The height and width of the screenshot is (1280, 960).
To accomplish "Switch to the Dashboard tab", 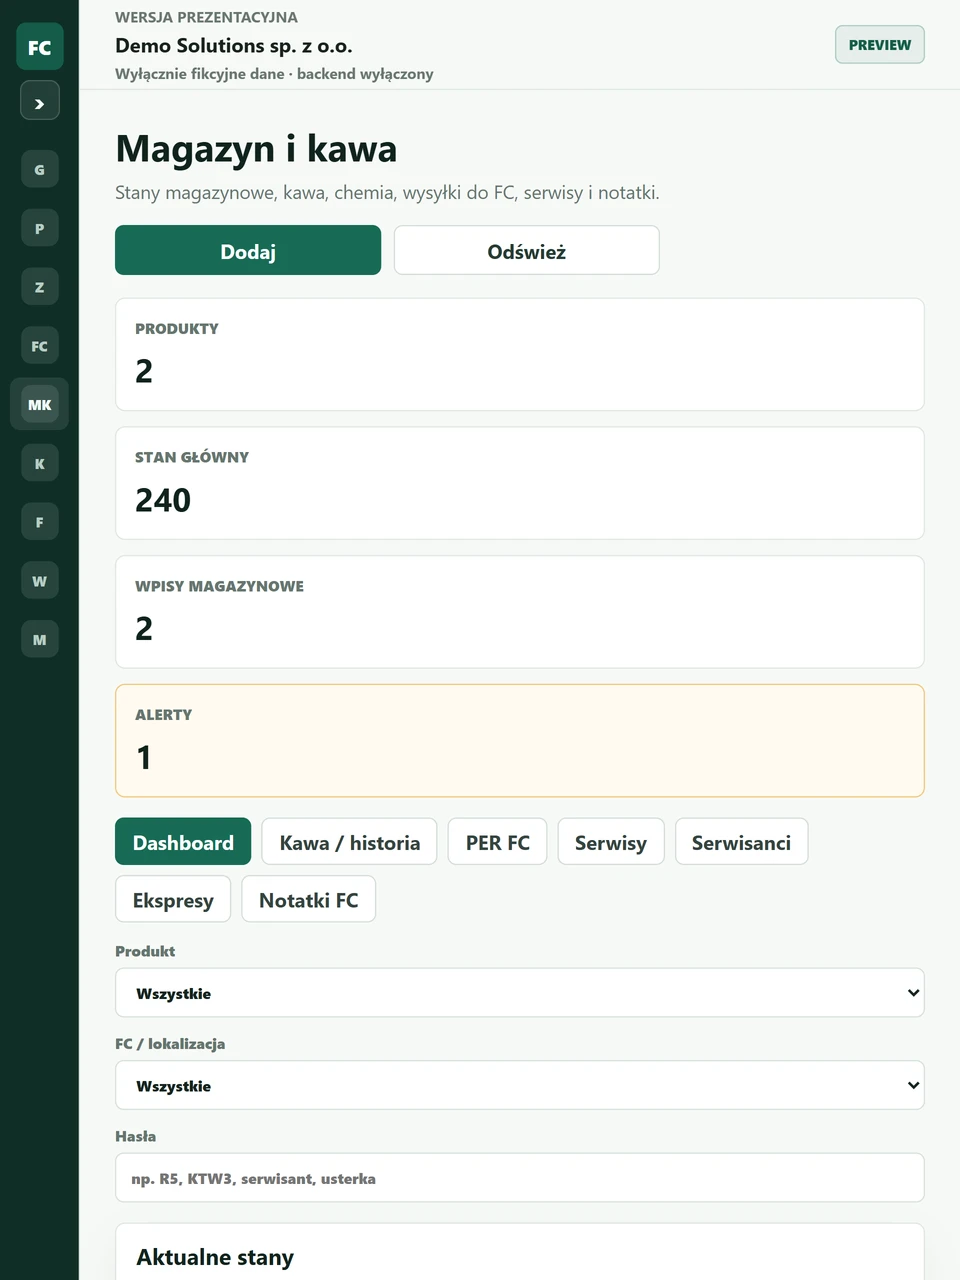I will [183, 842].
